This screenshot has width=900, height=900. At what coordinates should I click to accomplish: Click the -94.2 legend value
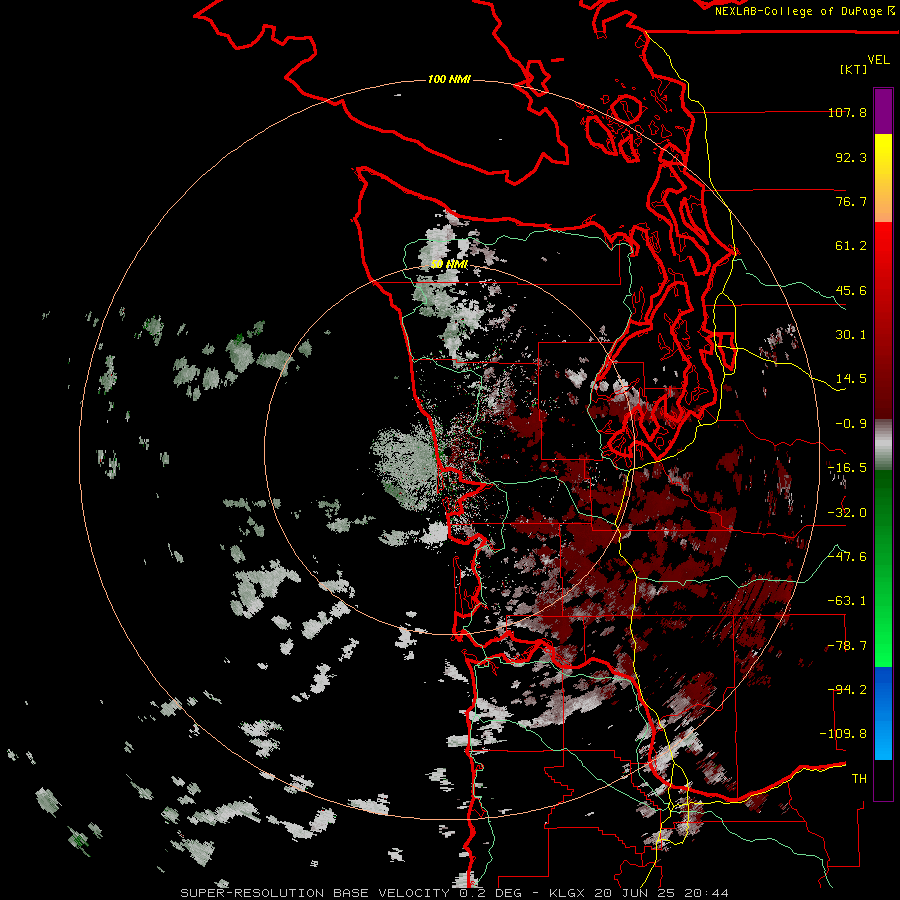tap(847, 690)
